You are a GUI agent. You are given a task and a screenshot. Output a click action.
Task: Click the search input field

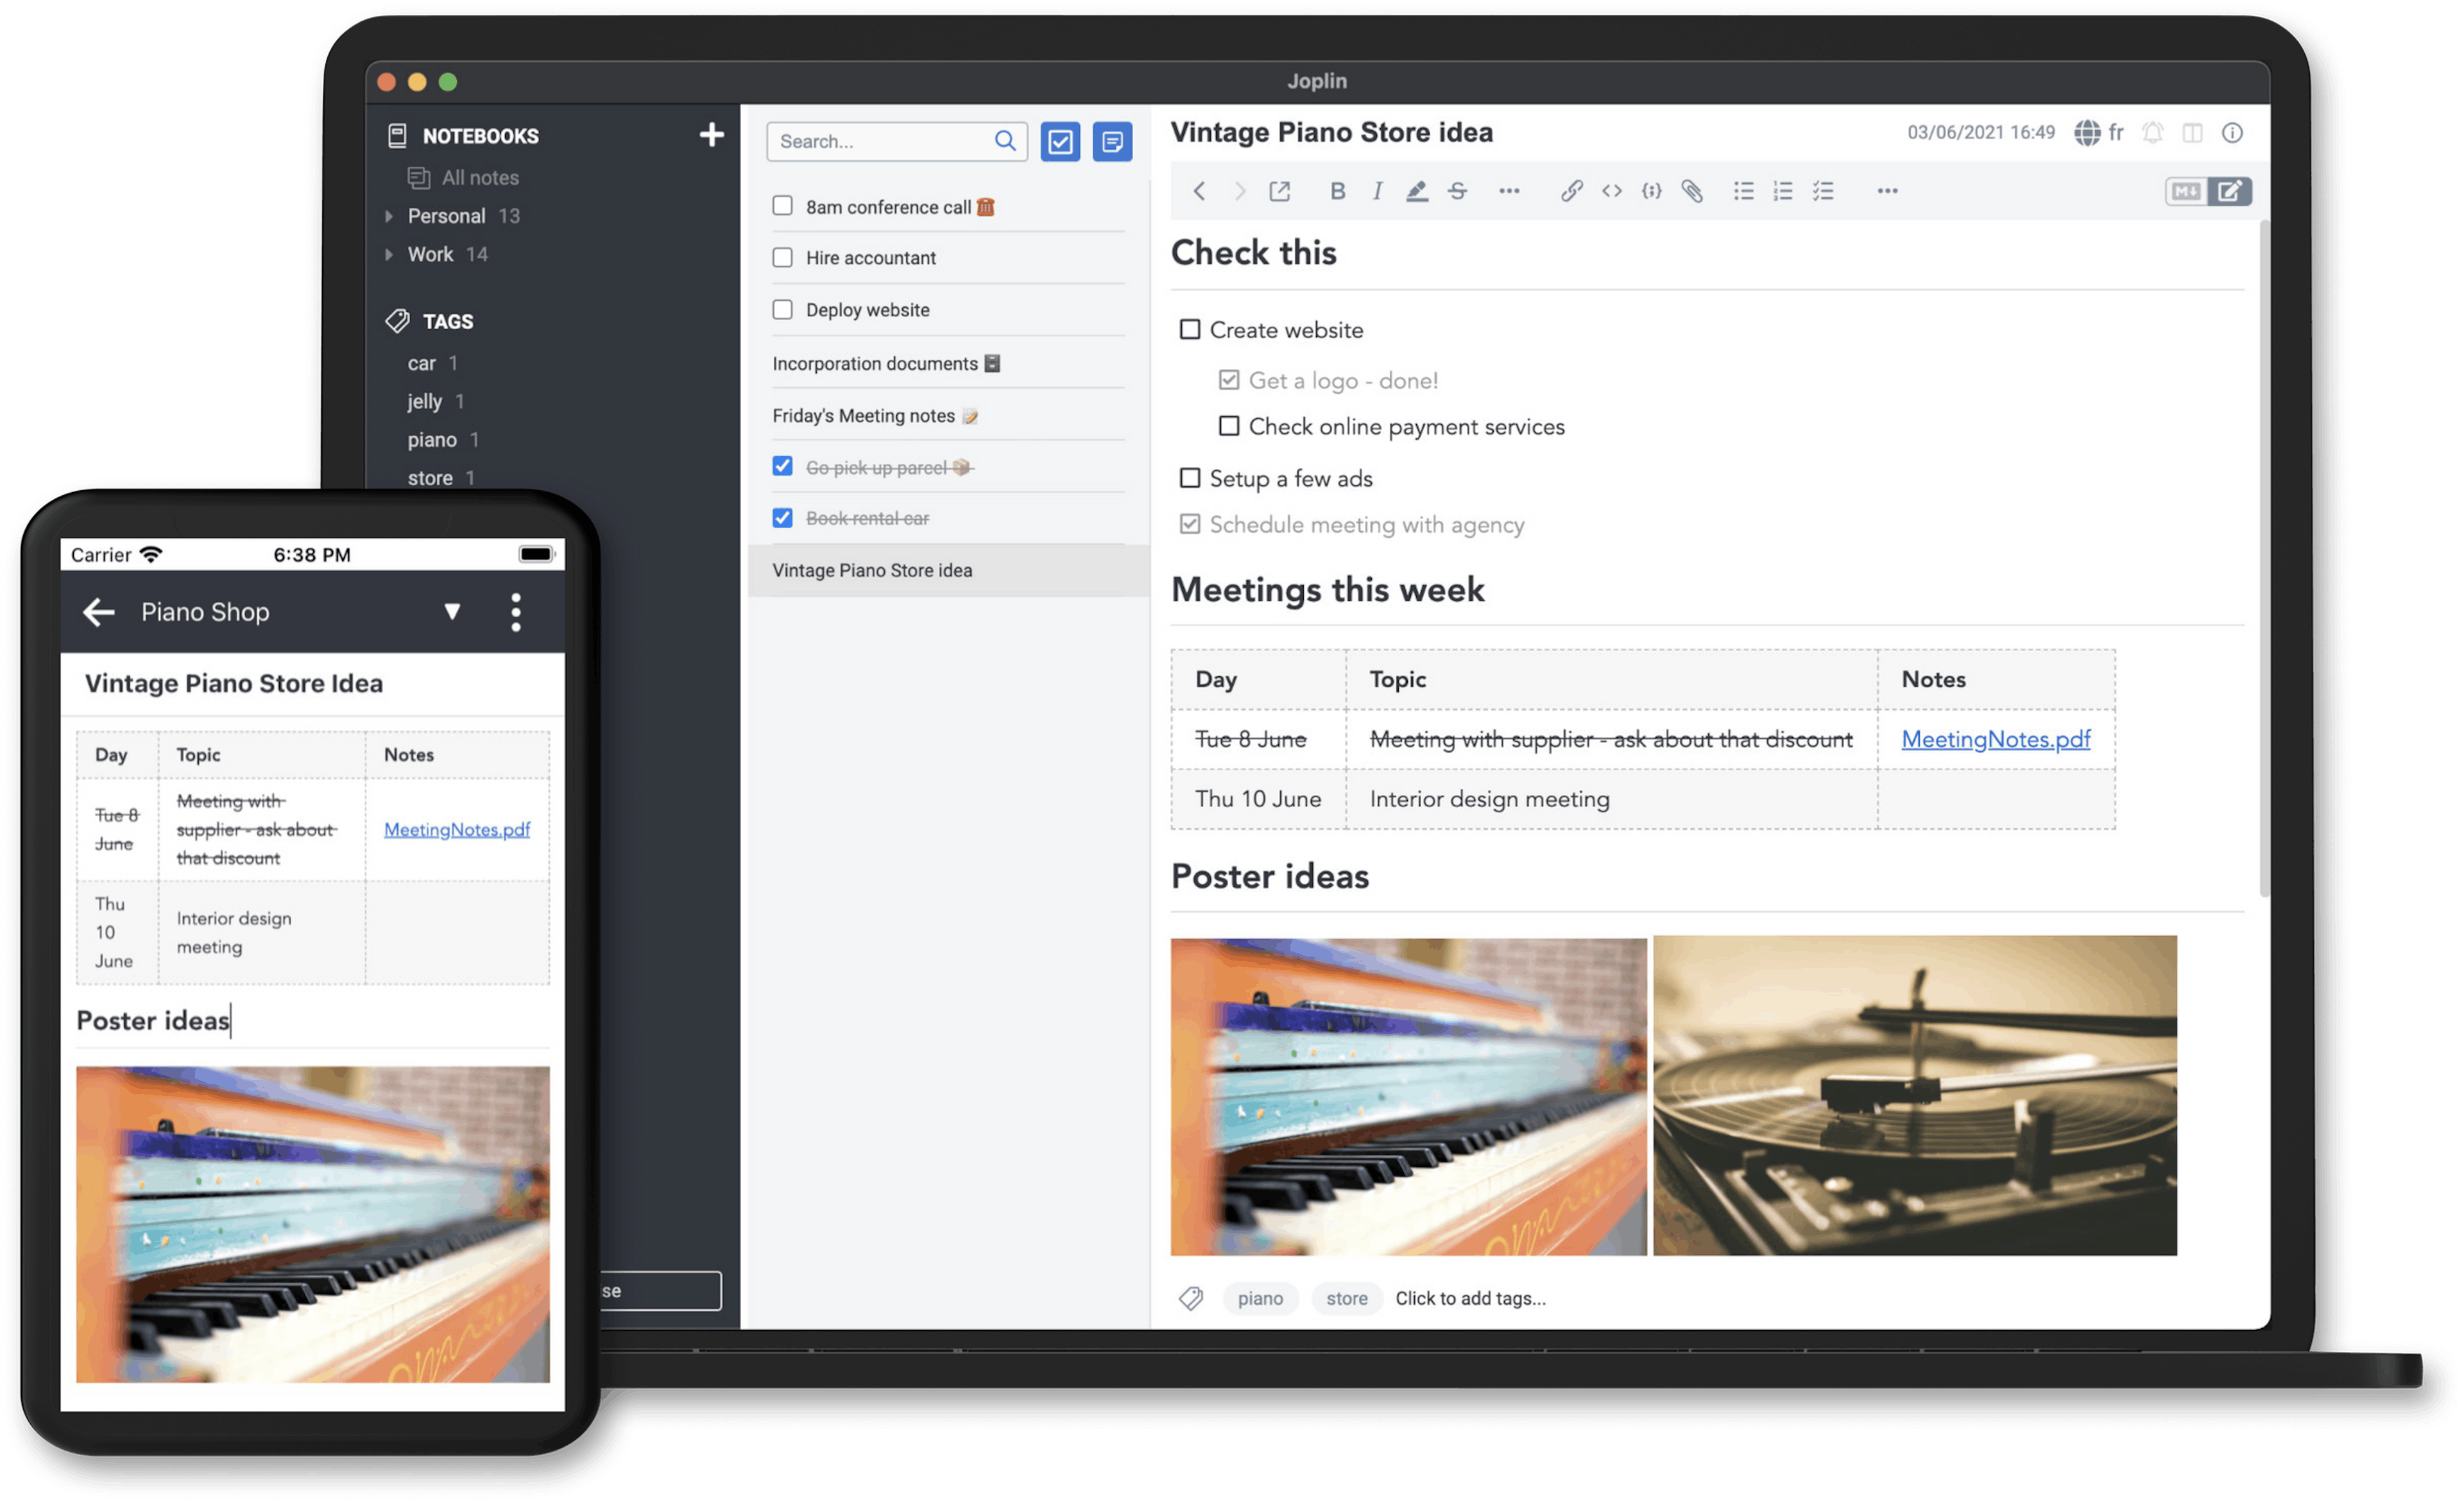click(887, 139)
